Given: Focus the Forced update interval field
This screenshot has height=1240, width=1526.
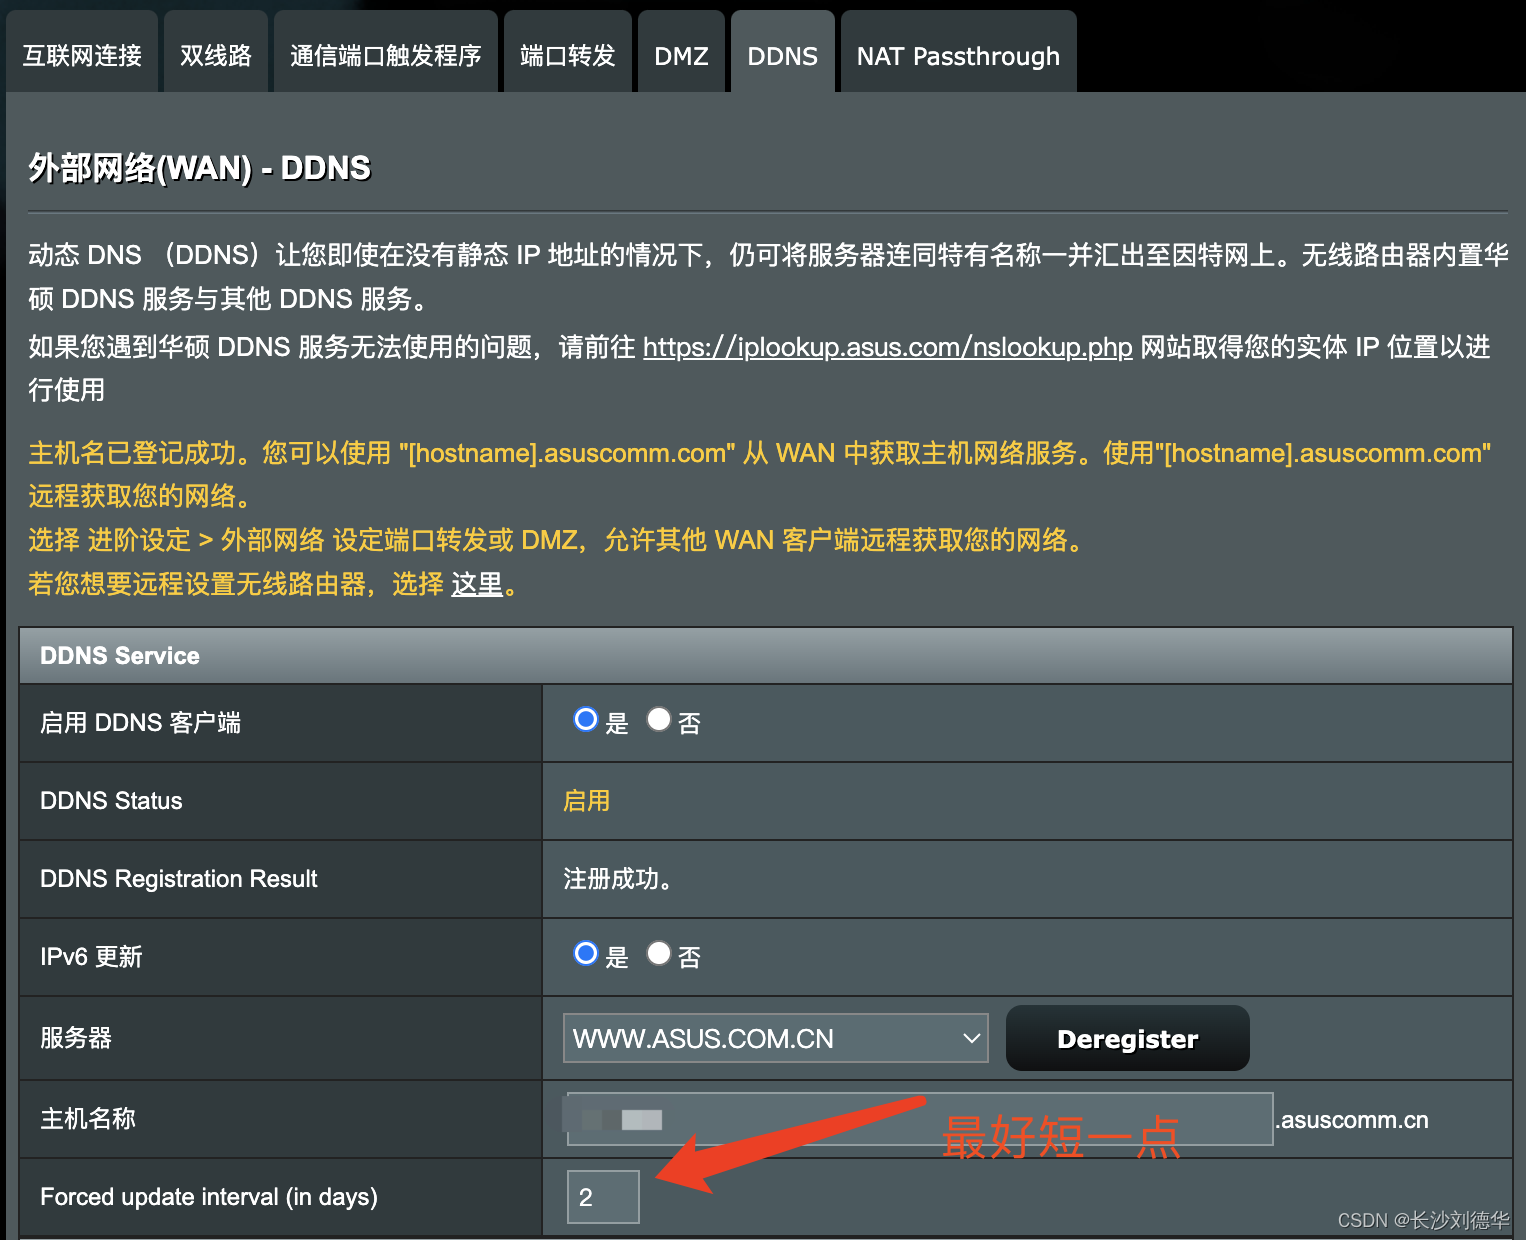Looking at the screenshot, I should [x=603, y=1197].
